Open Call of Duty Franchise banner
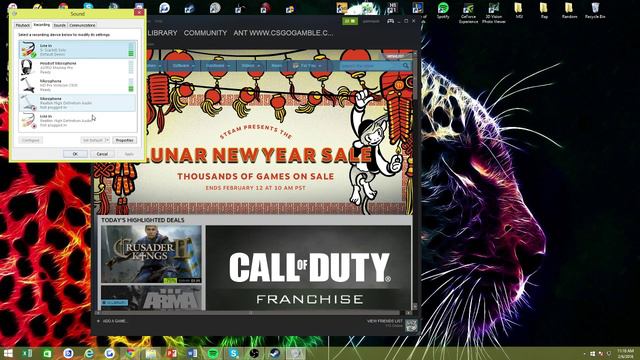 click(x=309, y=268)
